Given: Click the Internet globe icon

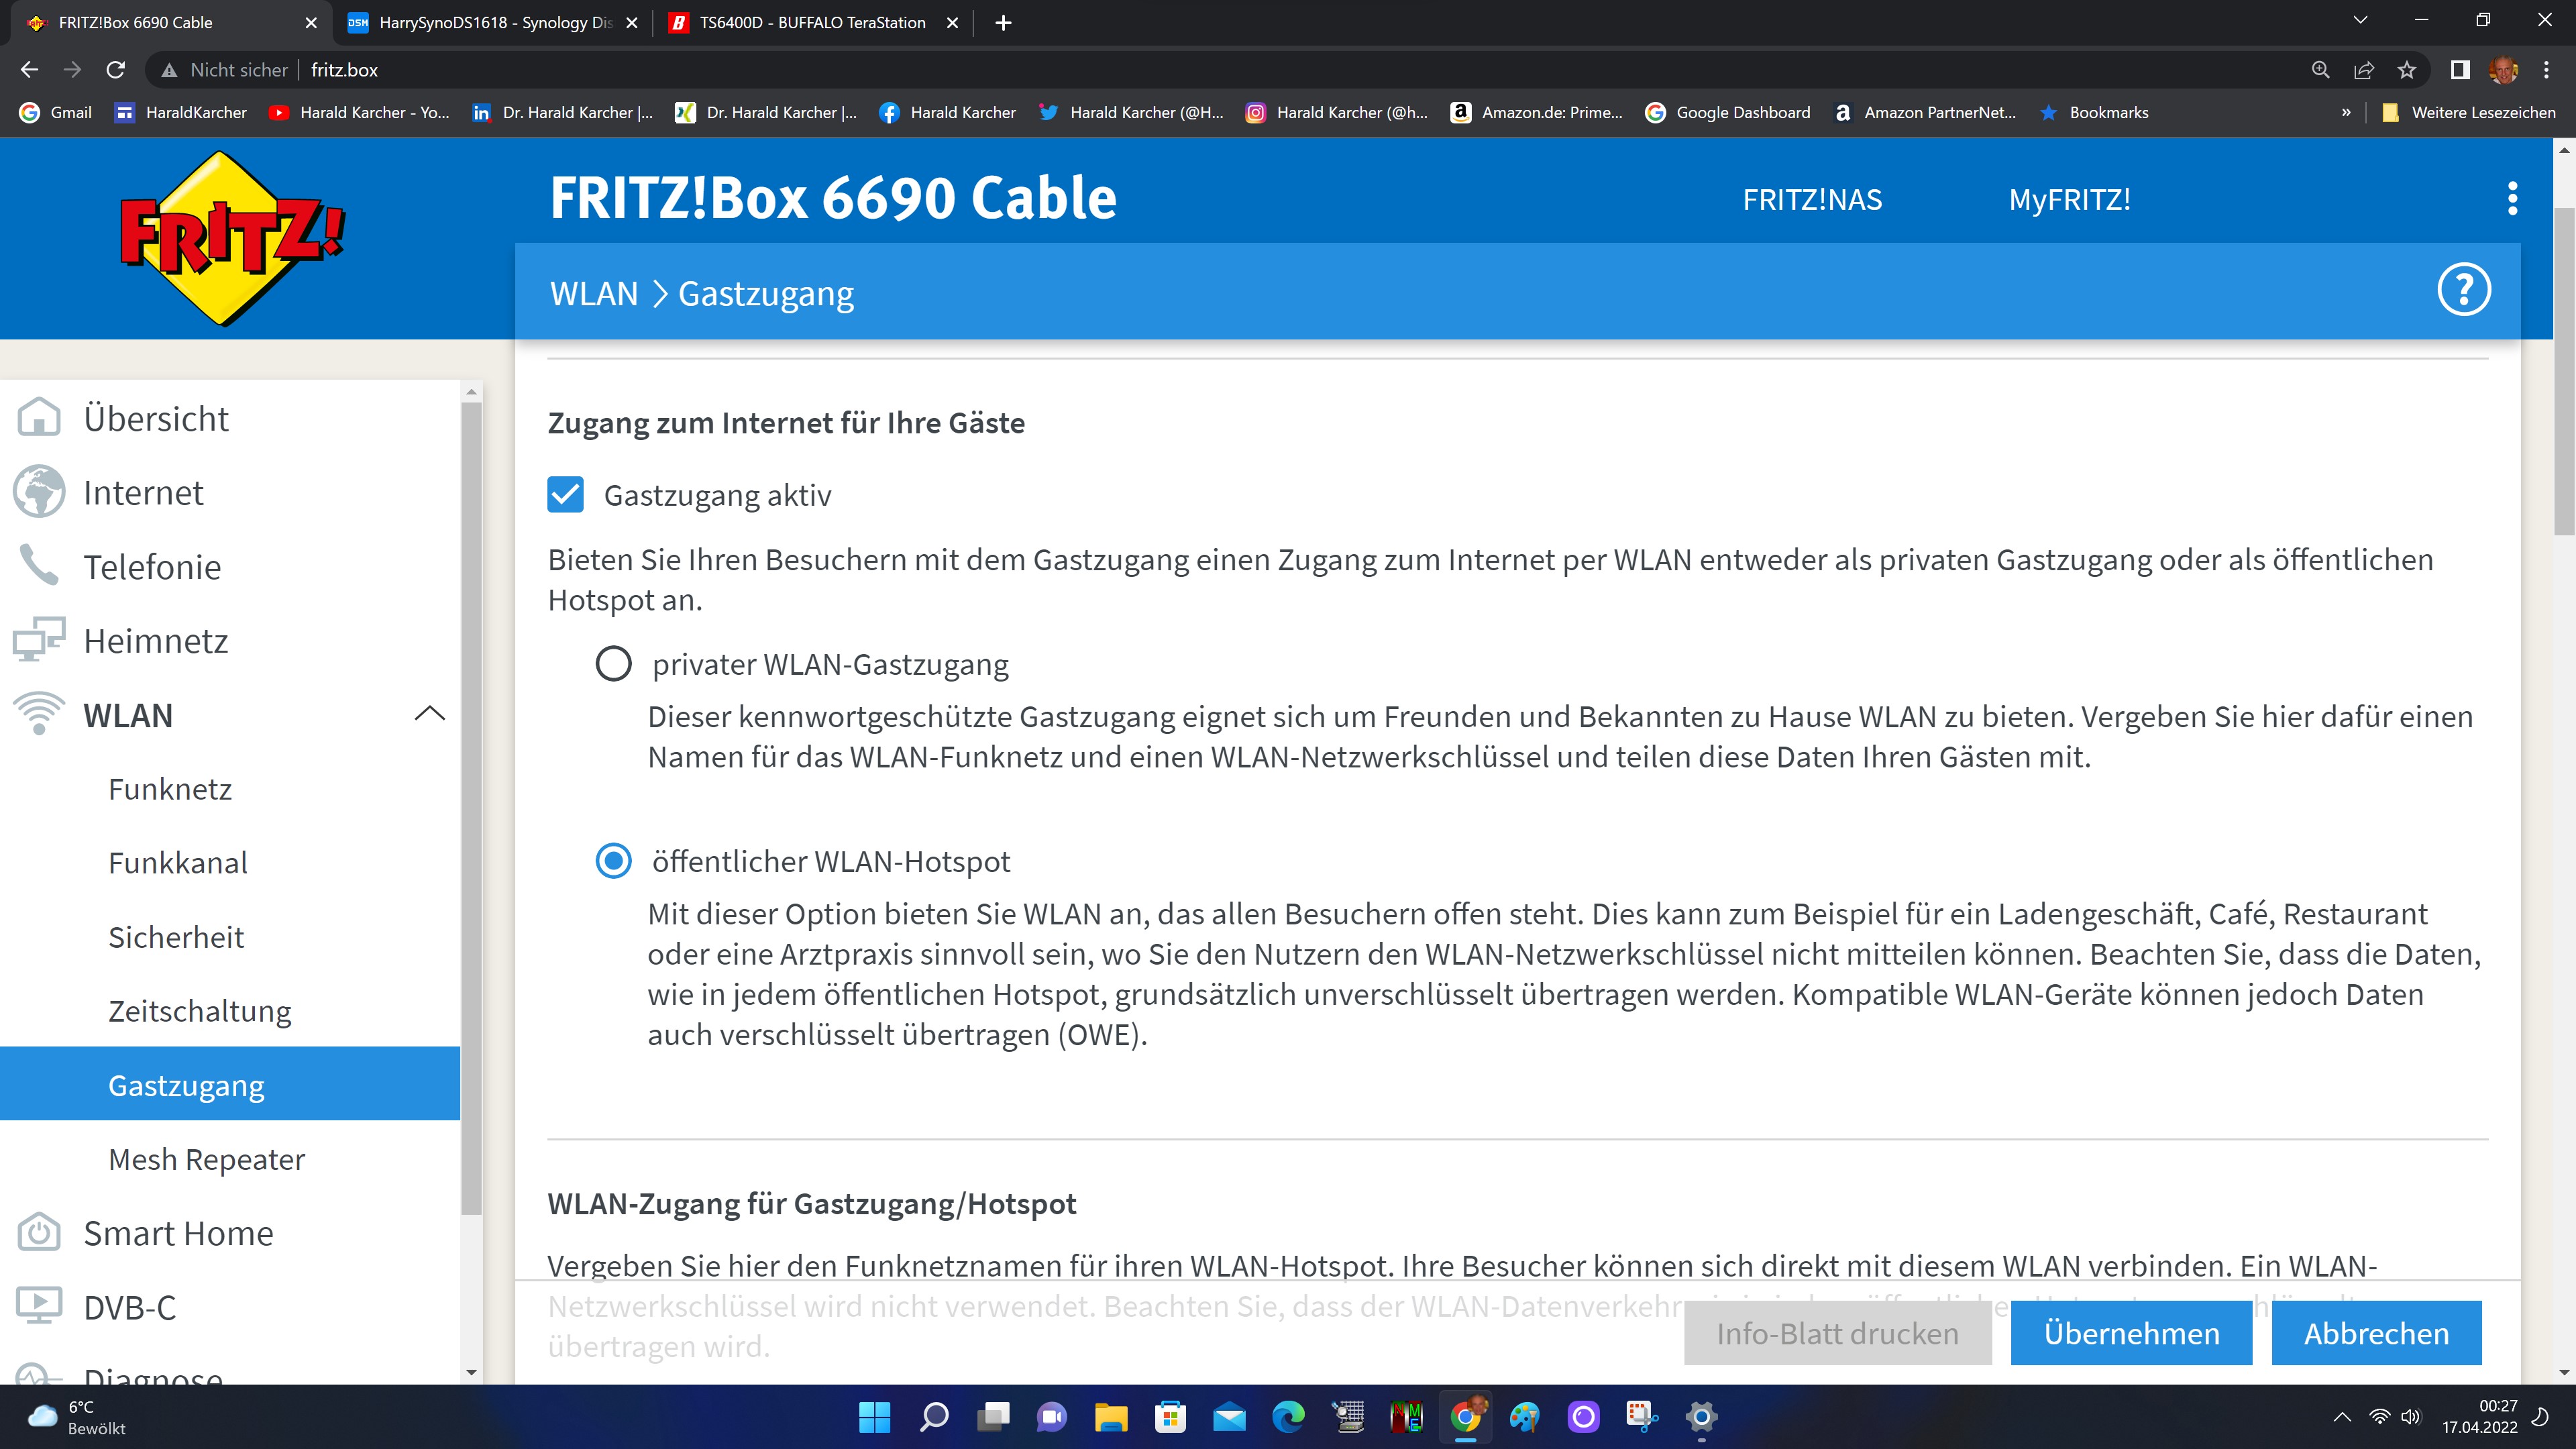Looking at the screenshot, I should (39, 492).
